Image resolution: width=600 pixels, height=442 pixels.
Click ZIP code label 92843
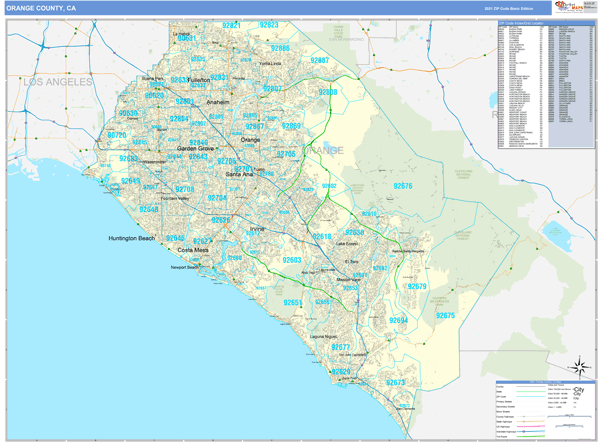198,157
